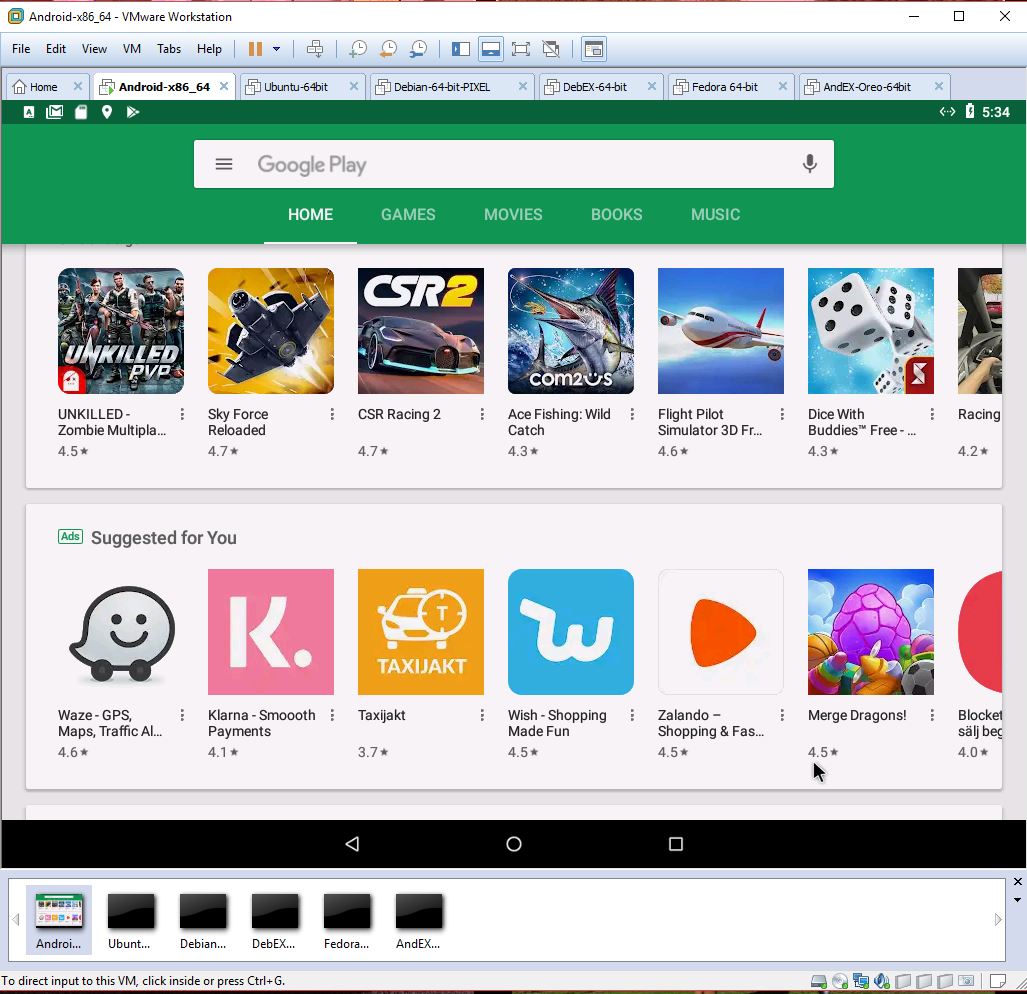Click the thumbnail bar right scroll arrow

coord(998,919)
